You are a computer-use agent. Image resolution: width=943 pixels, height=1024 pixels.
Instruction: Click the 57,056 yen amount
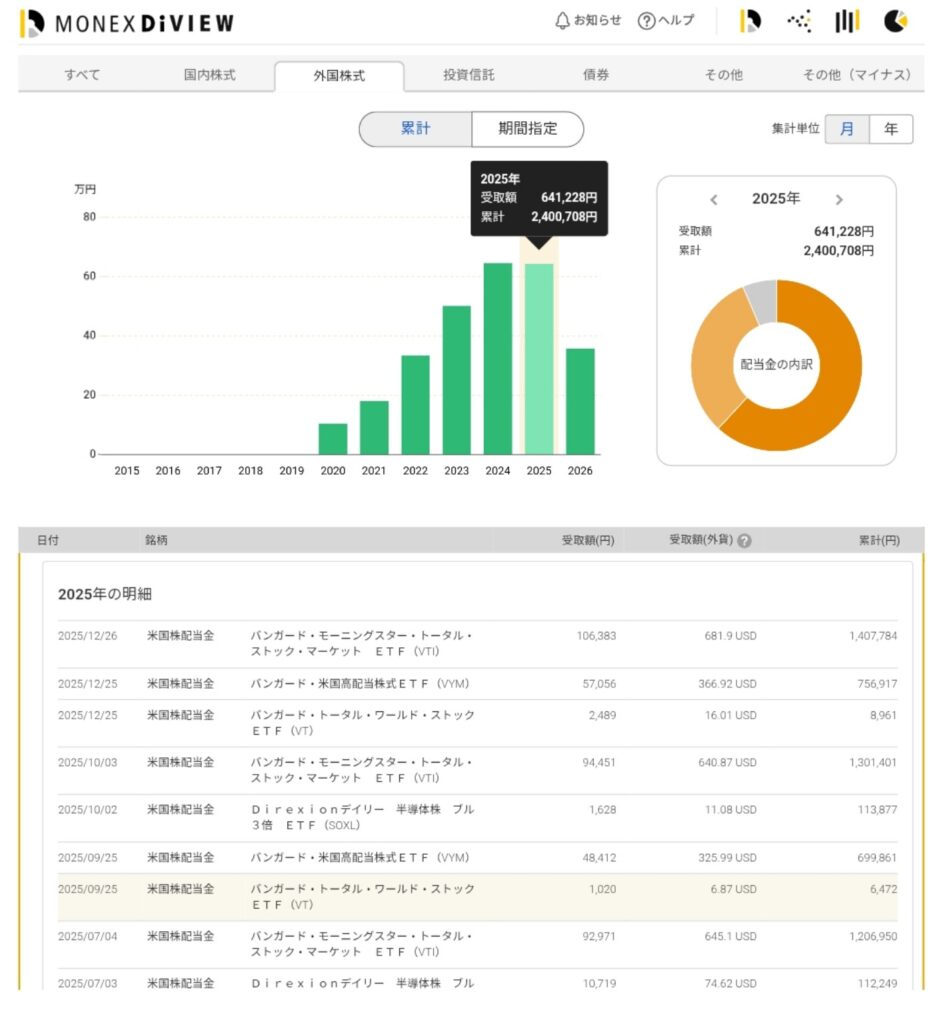pos(599,684)
